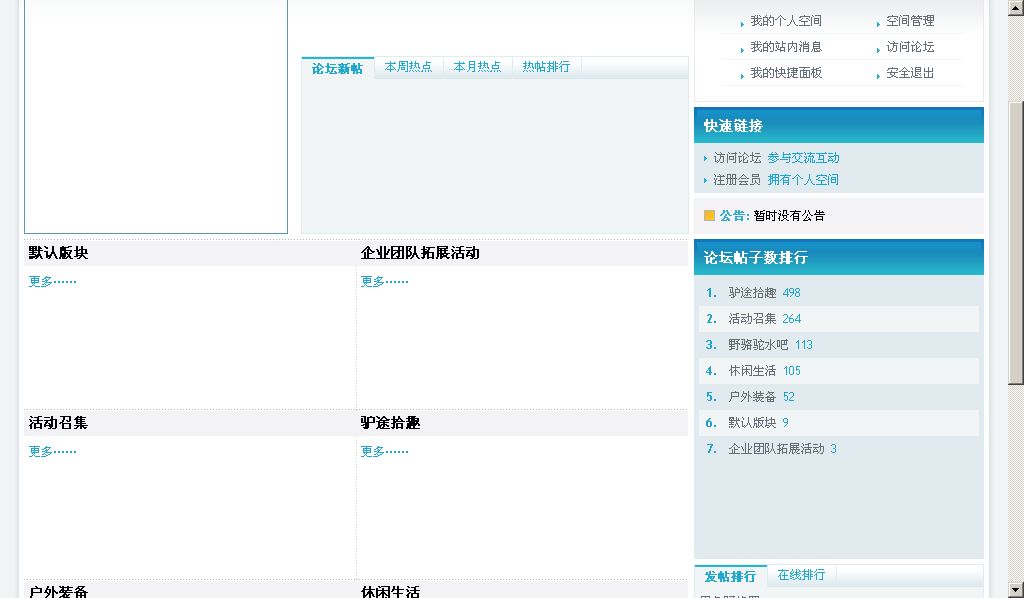Click the arrow bullet beside 注册会员
This screenshot has height=598, width=1024.
coord(705,180)
